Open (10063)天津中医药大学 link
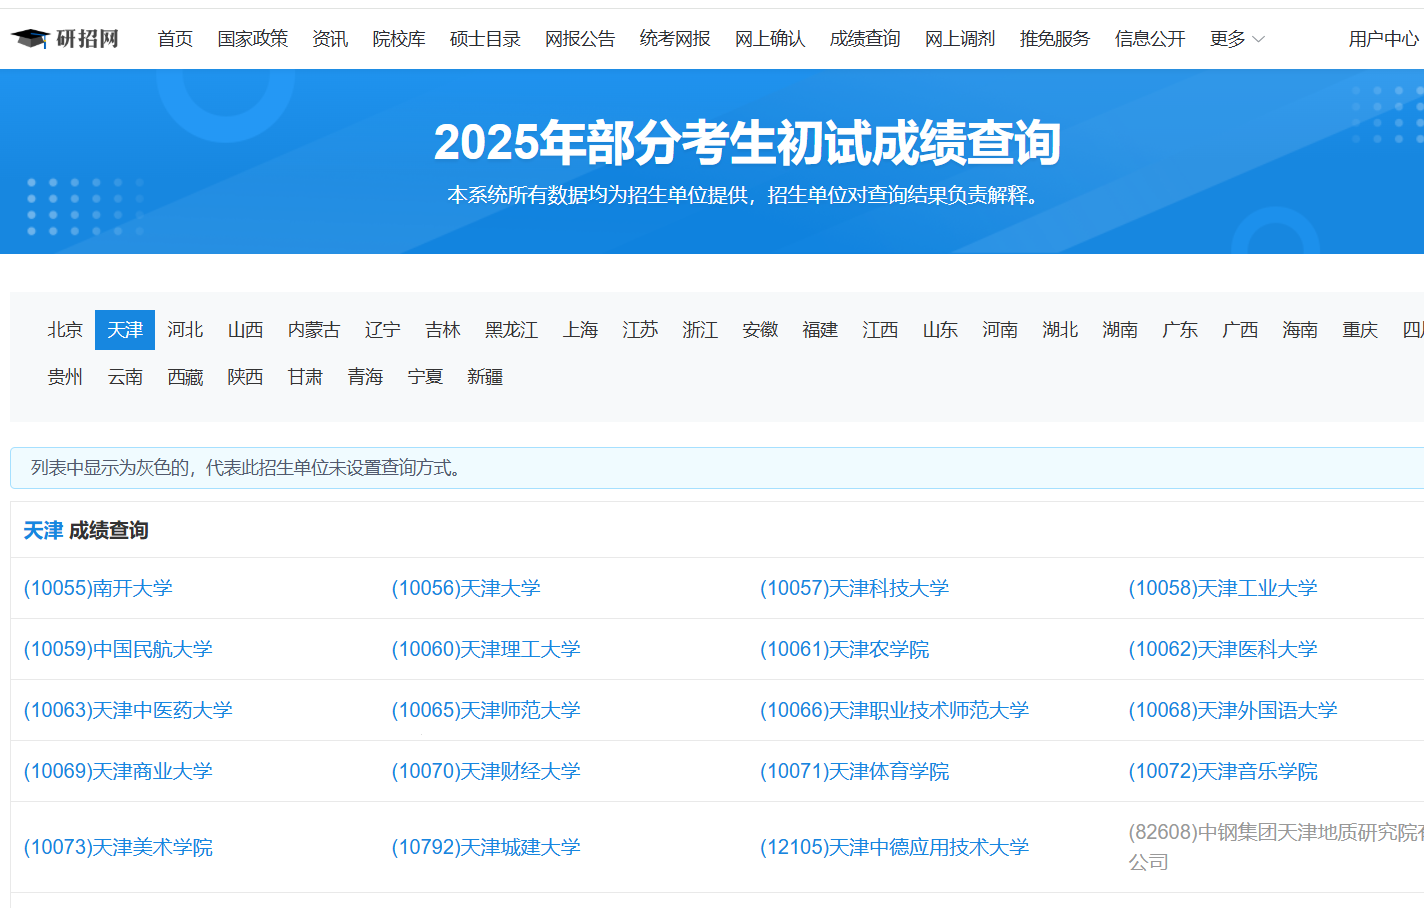The width and height of the screenshot is (1424, 908). 128,710
